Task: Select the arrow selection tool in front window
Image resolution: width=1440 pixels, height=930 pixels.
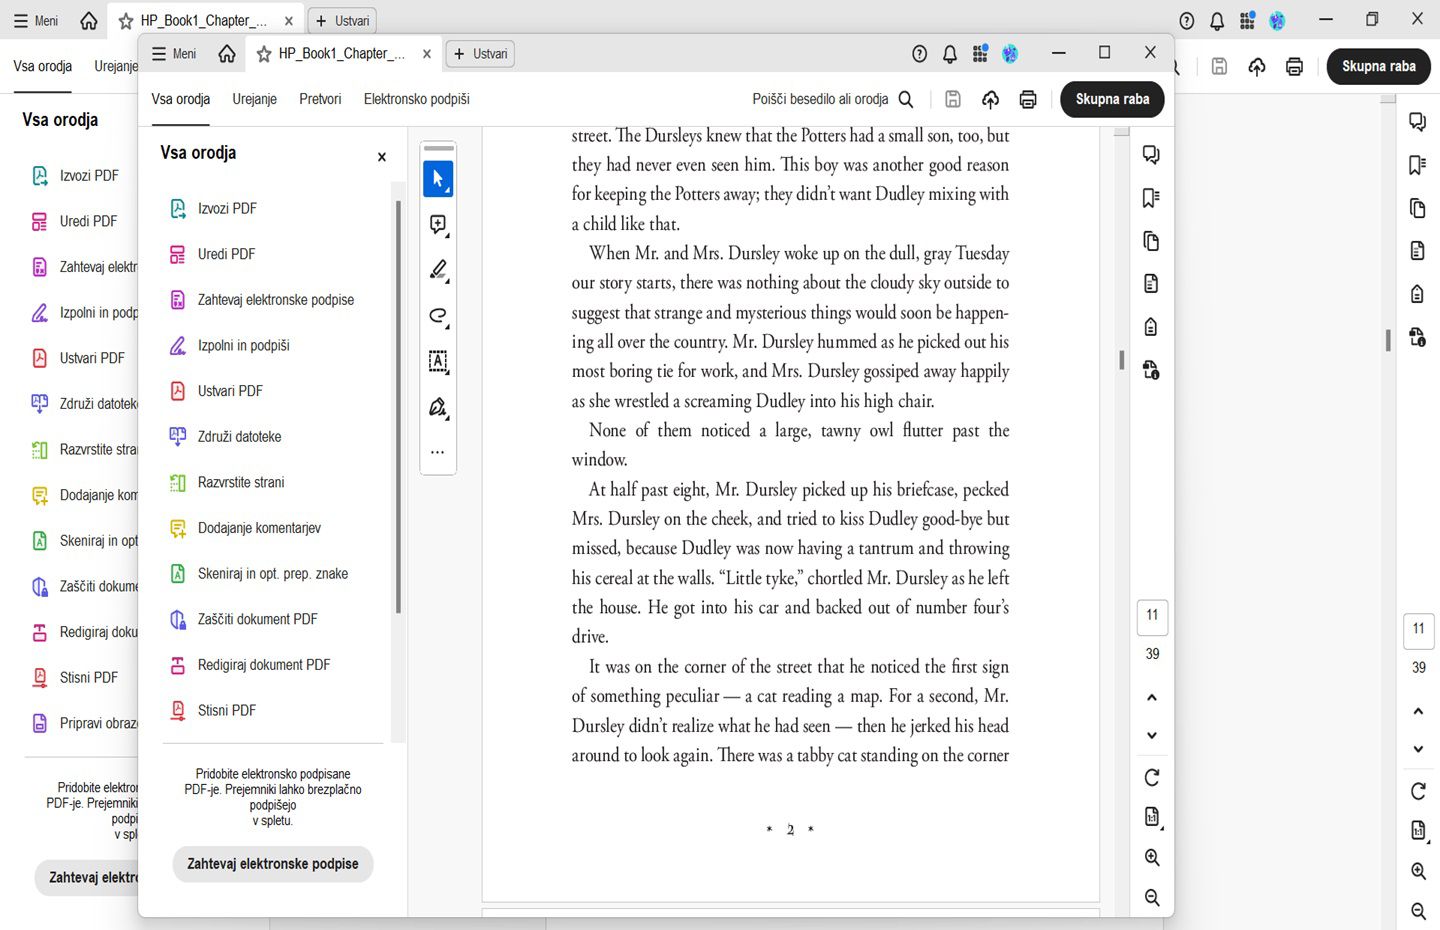Action: point(438,179)
